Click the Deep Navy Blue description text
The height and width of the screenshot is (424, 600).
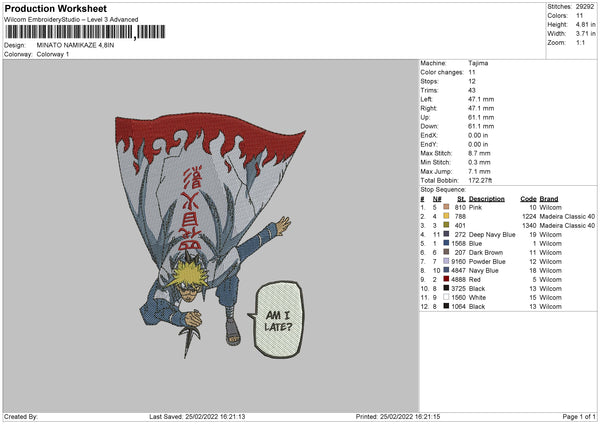click(492, 235)
